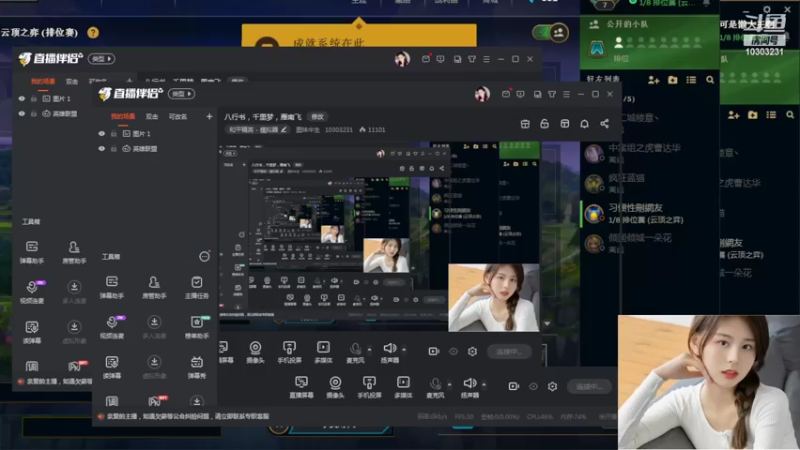The image size is (800, 450).
Task: Open 弹幕助手 in rear 直播伴侣 window
Action: tap(32, 252)
